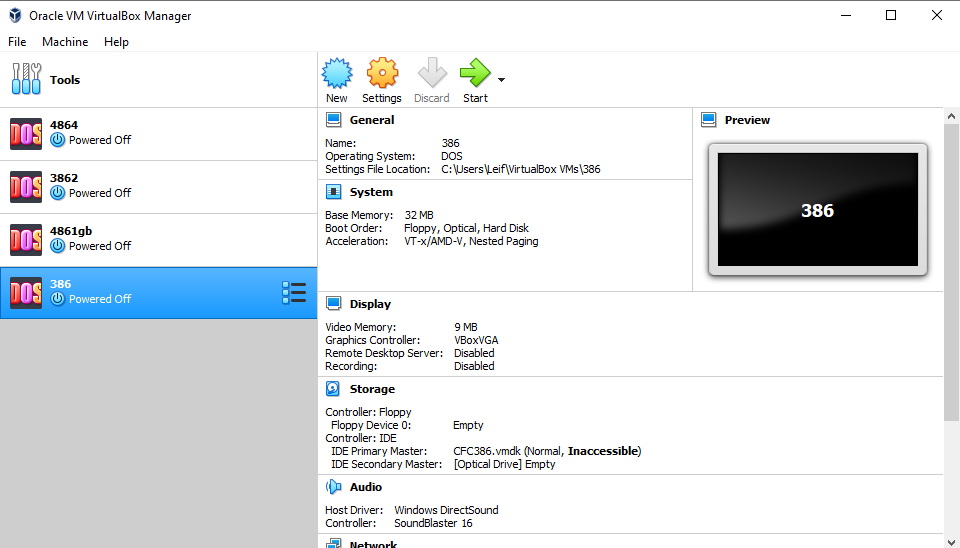The width and height of the screenshot is (960, 548).
Task: Click 'Floppy, Optical, Hard Disk' boot order
Action: [466, 228]
